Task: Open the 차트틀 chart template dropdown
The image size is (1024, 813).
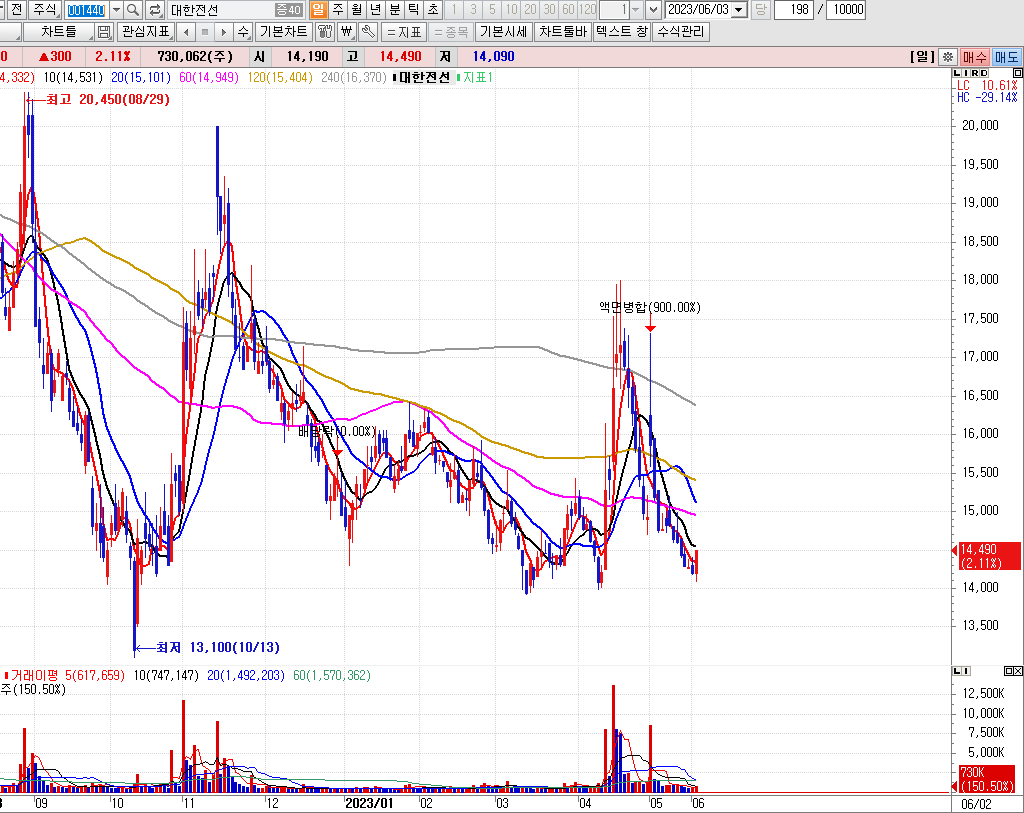Action: click(59, 31)
